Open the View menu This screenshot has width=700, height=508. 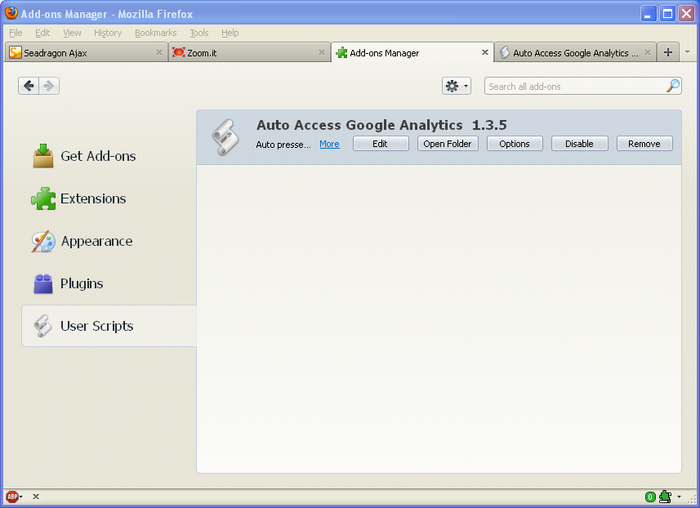tap(72, 33)
